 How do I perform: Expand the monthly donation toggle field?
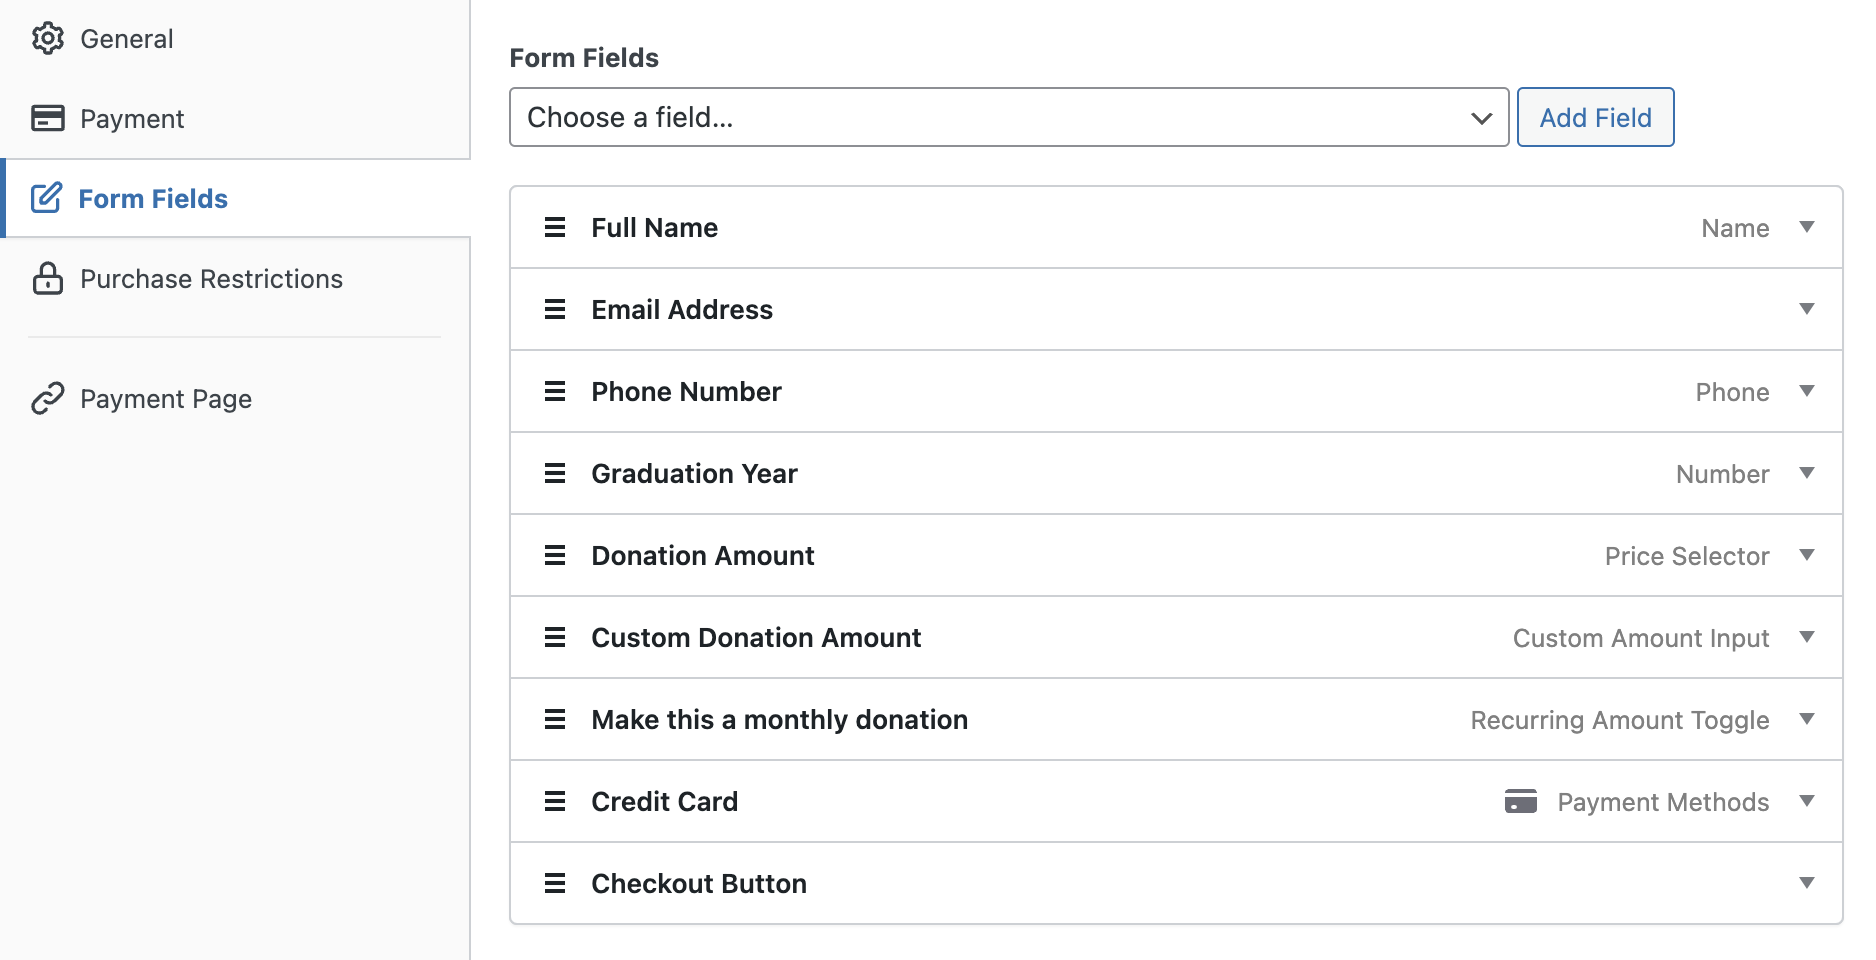point(1807,719)
